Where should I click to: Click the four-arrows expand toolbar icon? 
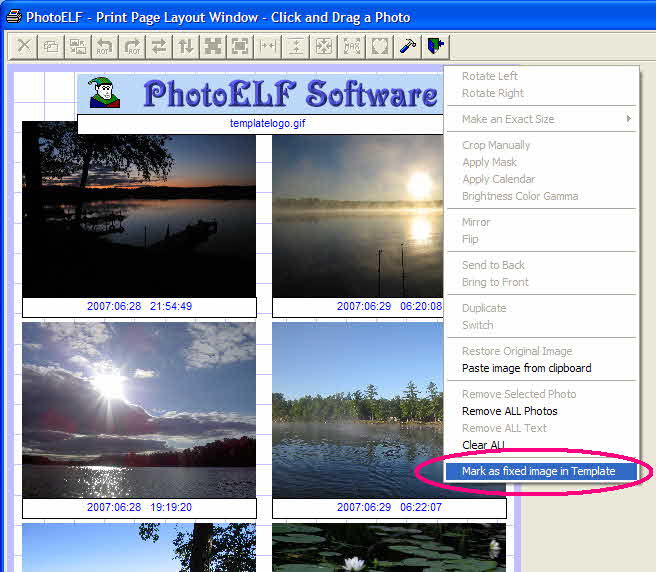coord(324,46)
